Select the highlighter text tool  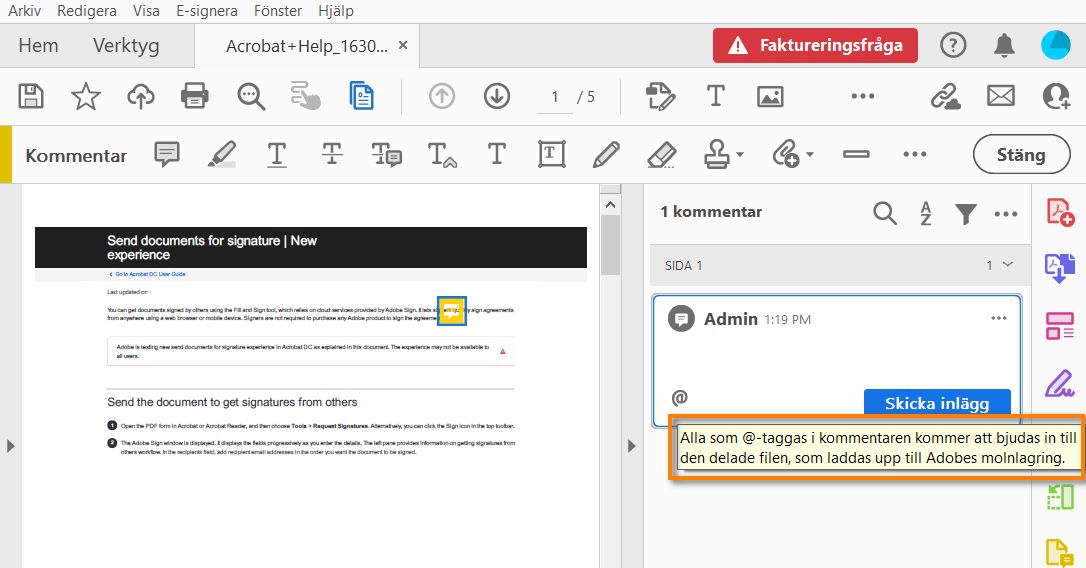point(222,154)
